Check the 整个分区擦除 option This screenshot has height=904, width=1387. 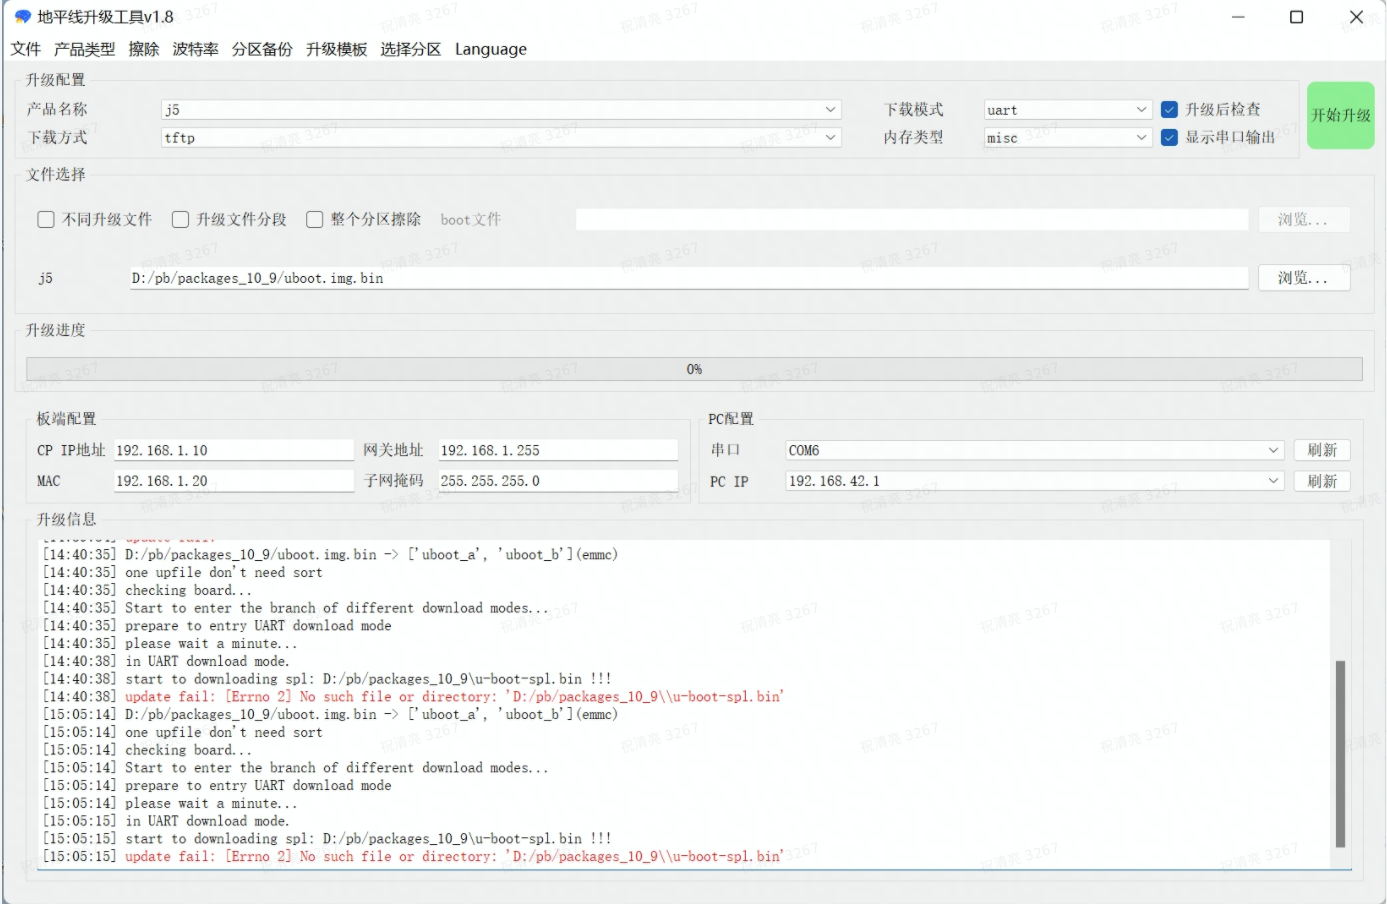pos(315,219)
